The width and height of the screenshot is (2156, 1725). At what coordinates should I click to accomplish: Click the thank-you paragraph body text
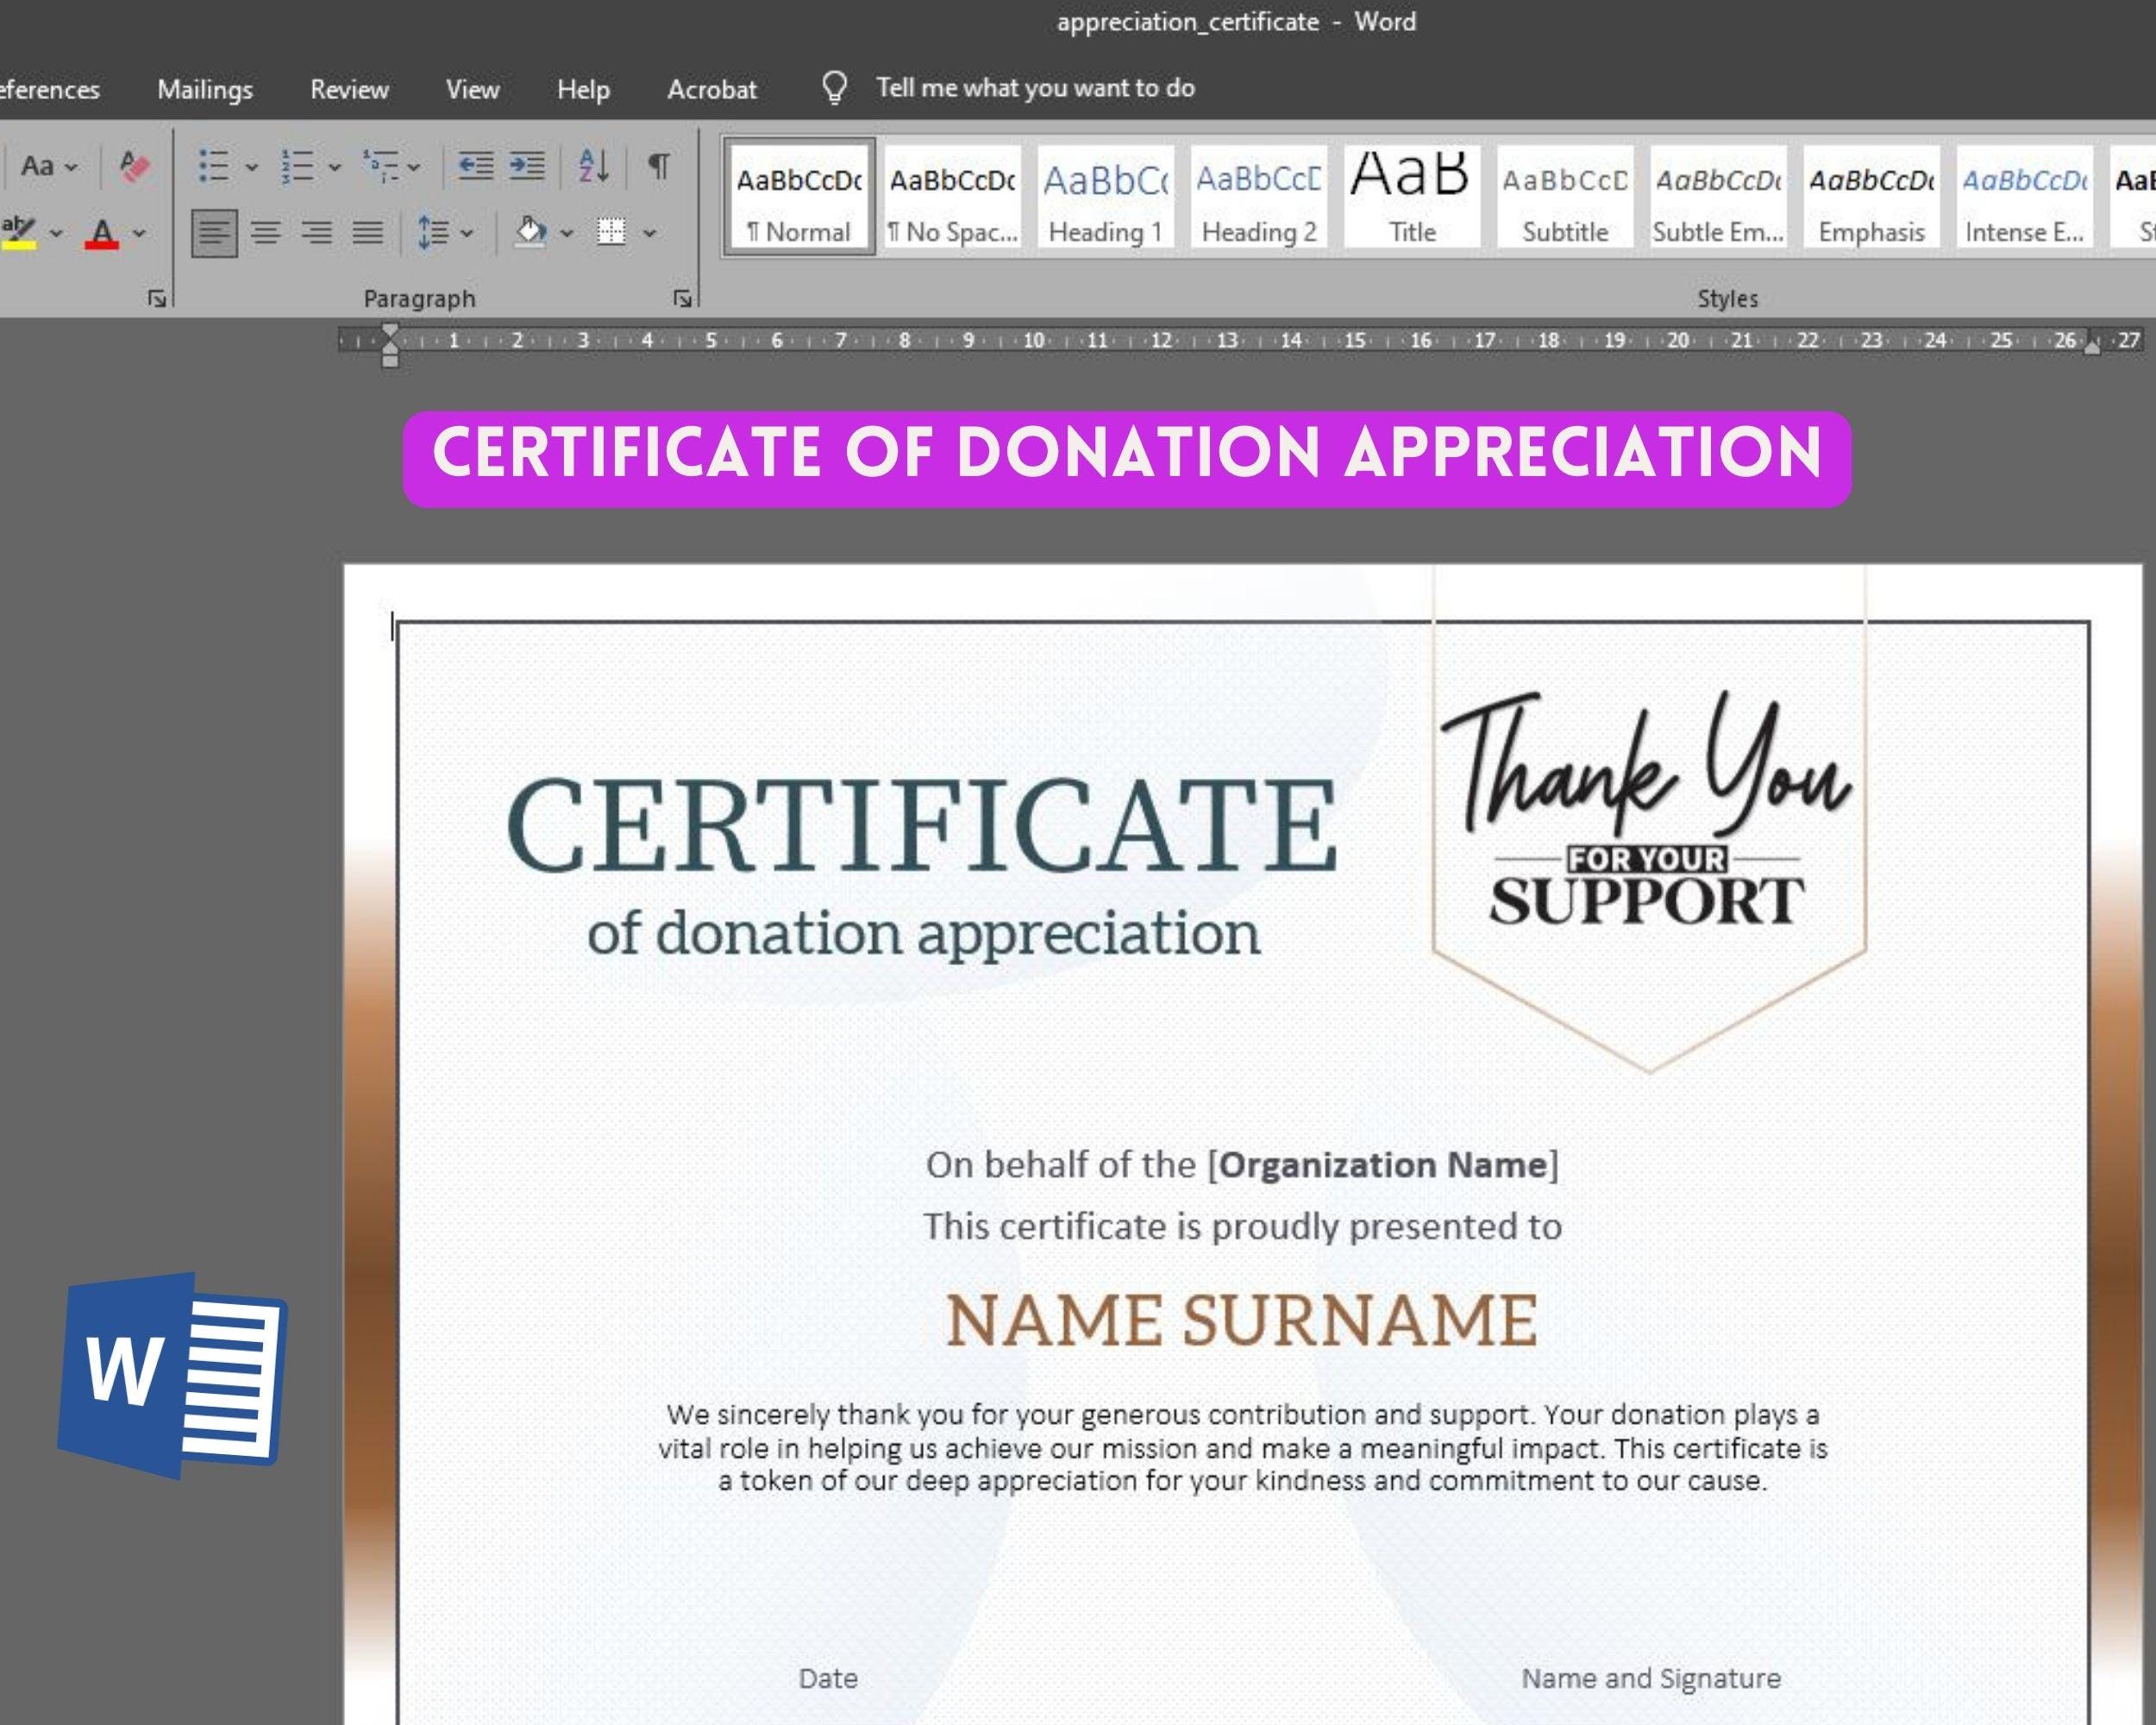1242,1447
